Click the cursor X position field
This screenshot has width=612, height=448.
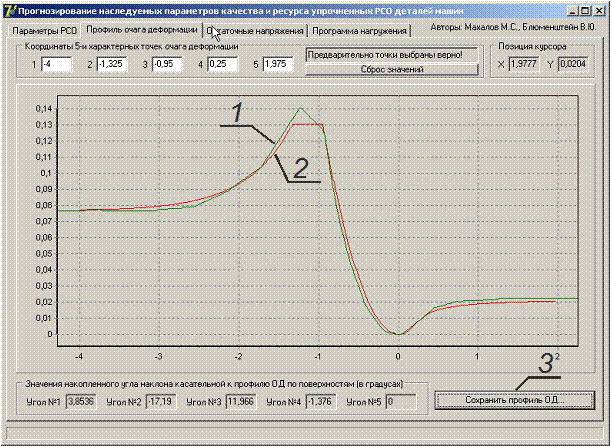(x=523, y=65)
